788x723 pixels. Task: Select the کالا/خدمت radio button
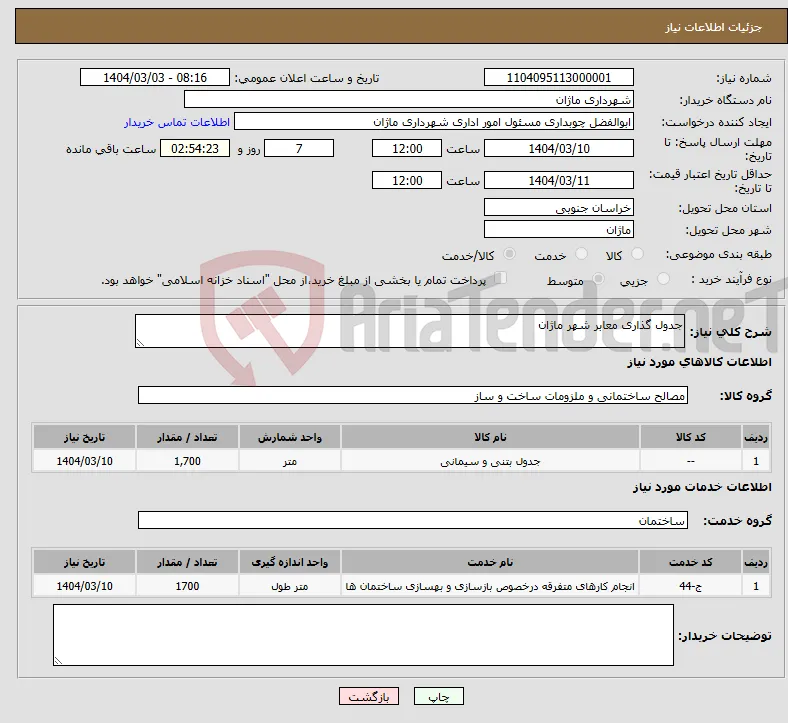[510, 254]
